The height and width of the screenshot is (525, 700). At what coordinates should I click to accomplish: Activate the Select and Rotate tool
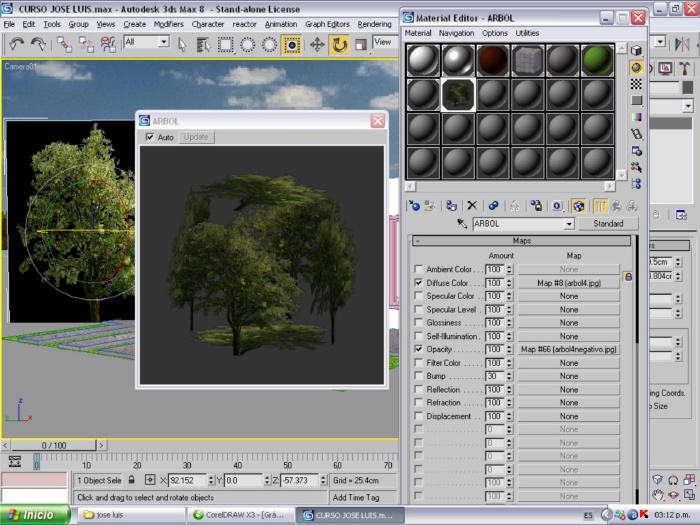[x=340, y=44]
